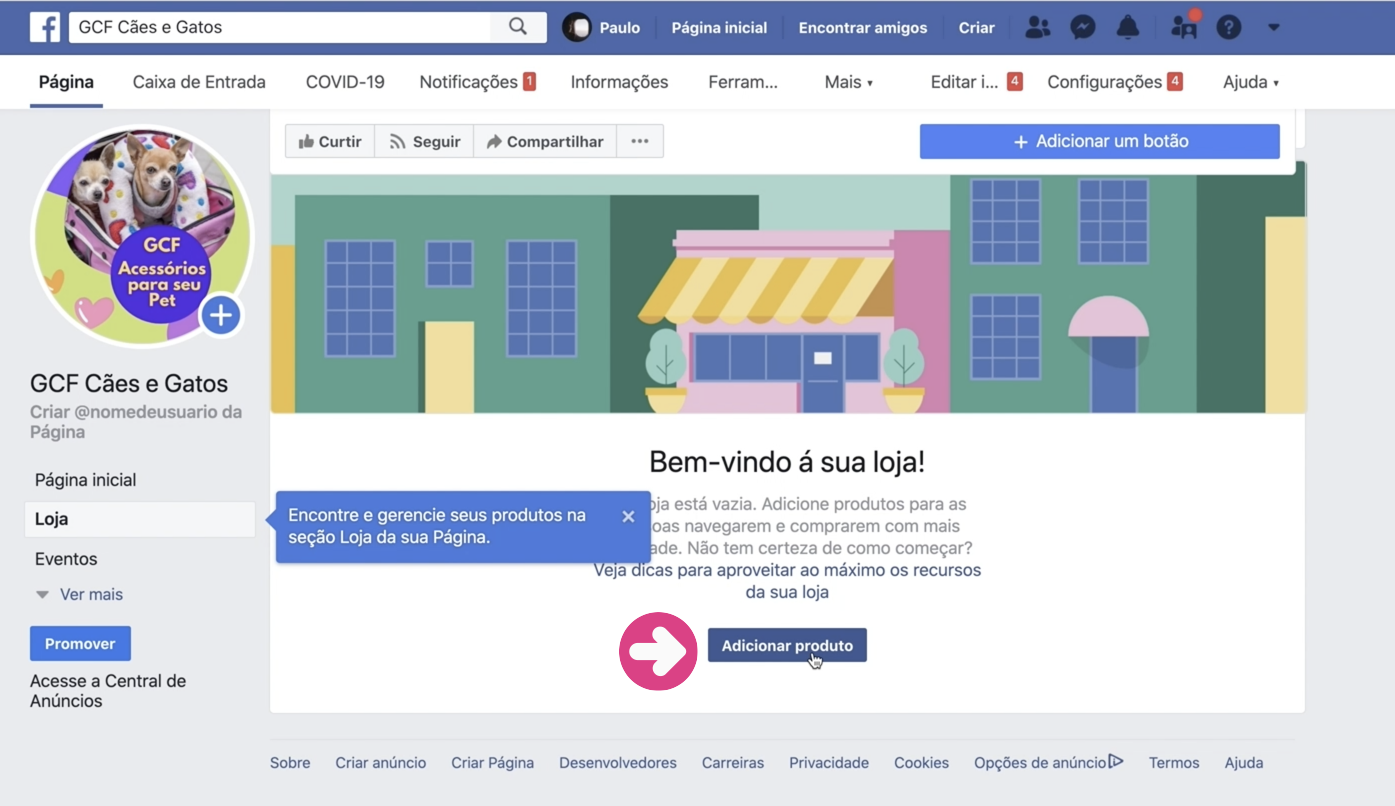The height and width of the screenshot is (806, 1395).
Task: Click the GCF Cães e Gatos page name
Action: tap(129, 384)
